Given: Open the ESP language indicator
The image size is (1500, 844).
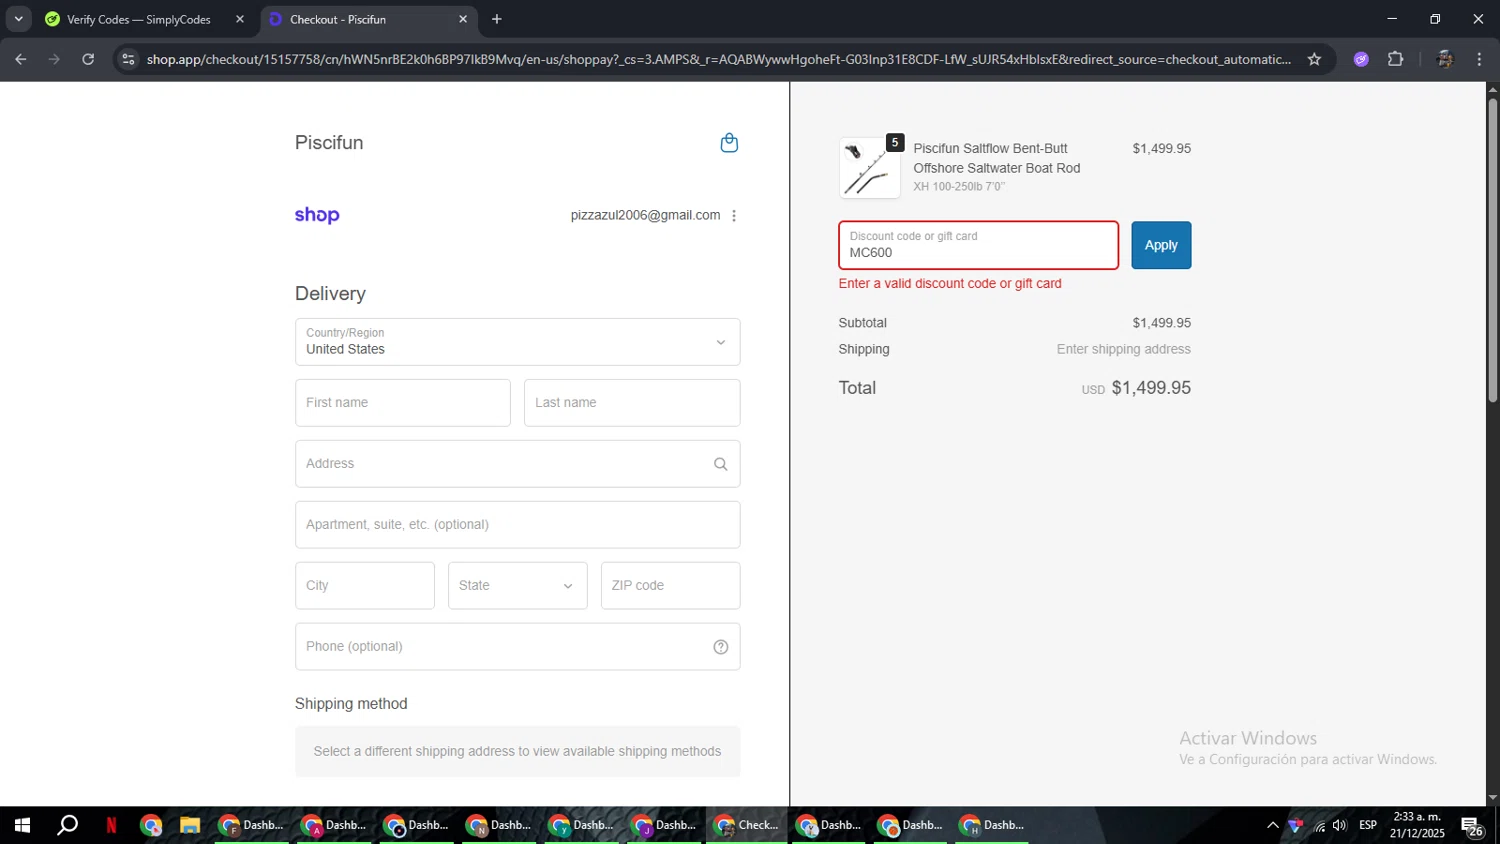Looking at the screenshot, I should coord(1368,825).
